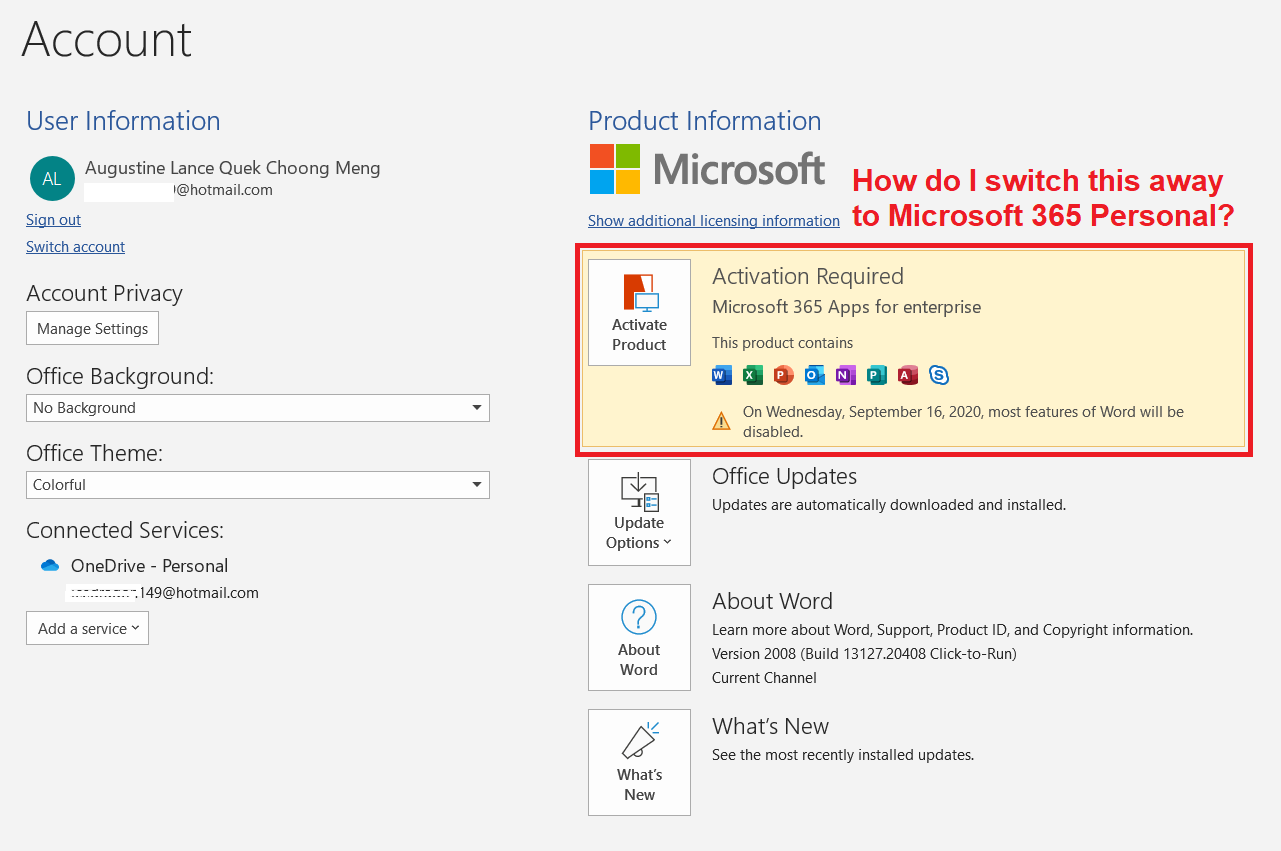This screenshot has width=1281, height=851.
Task: Click the This product contains label
Action: [782, 343]
